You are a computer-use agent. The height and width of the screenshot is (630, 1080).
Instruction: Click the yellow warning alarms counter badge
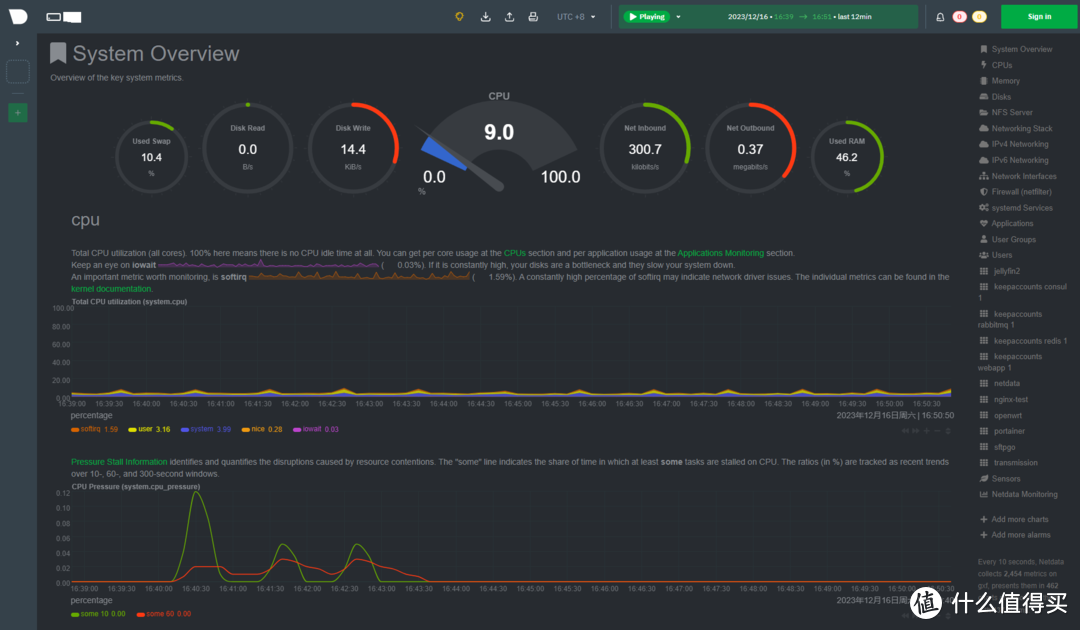point(979,17)
